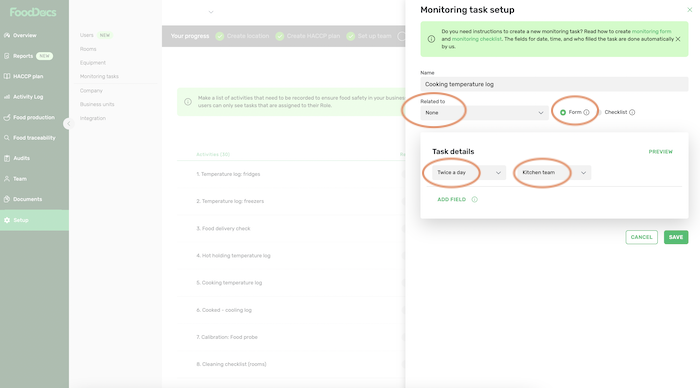Click the Cancel button
Viewport: 700px width, 388px height.
[x=642, y=237]
